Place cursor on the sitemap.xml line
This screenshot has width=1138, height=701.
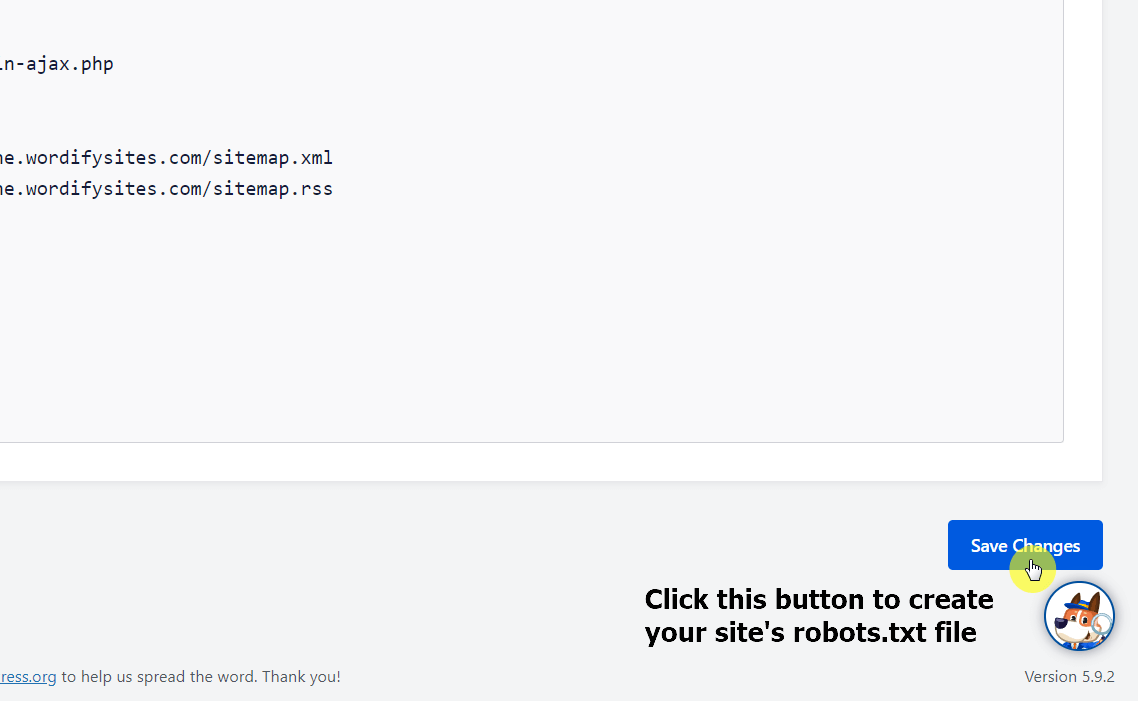[165, 157]
